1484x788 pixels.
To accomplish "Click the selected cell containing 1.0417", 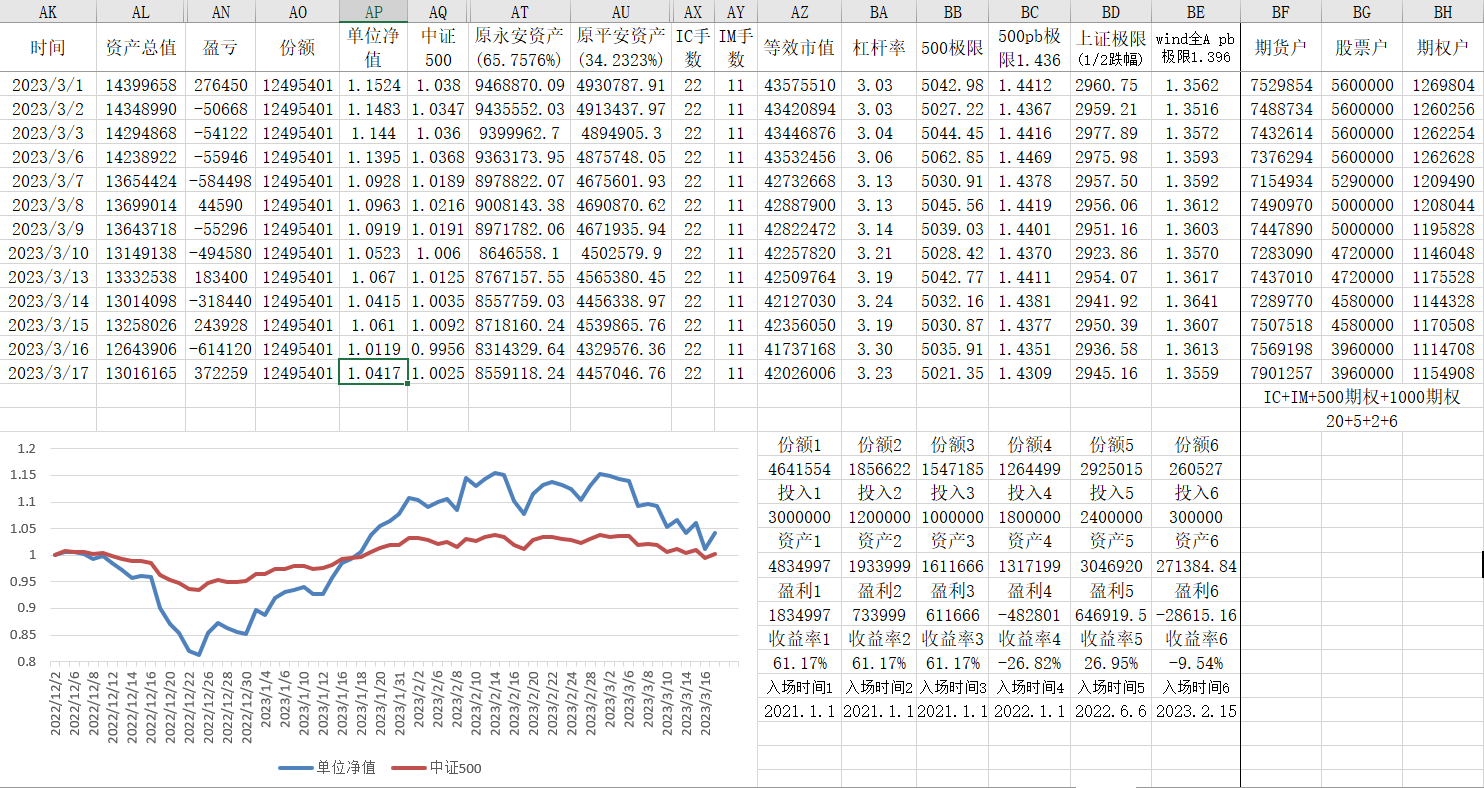I will click(x=373, y=372).
